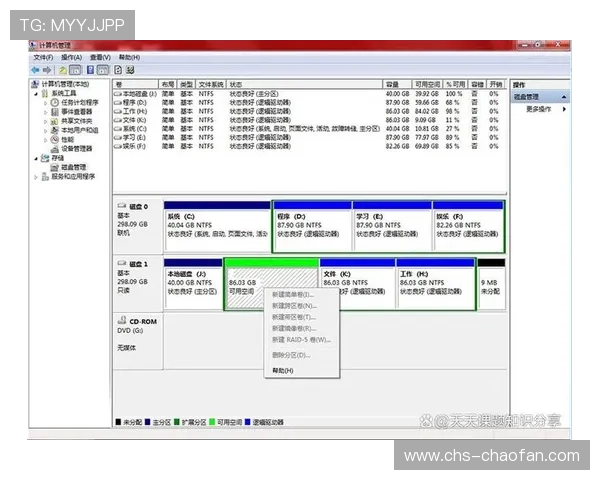
Task: Select the 磁盘管理 tree node
Action: (x=73, y=167)
